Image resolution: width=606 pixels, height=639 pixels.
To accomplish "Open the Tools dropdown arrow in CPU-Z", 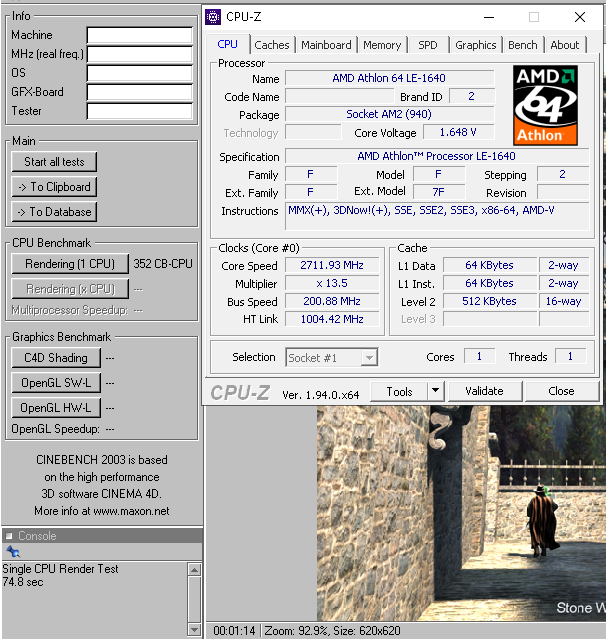I will [436, 391].
